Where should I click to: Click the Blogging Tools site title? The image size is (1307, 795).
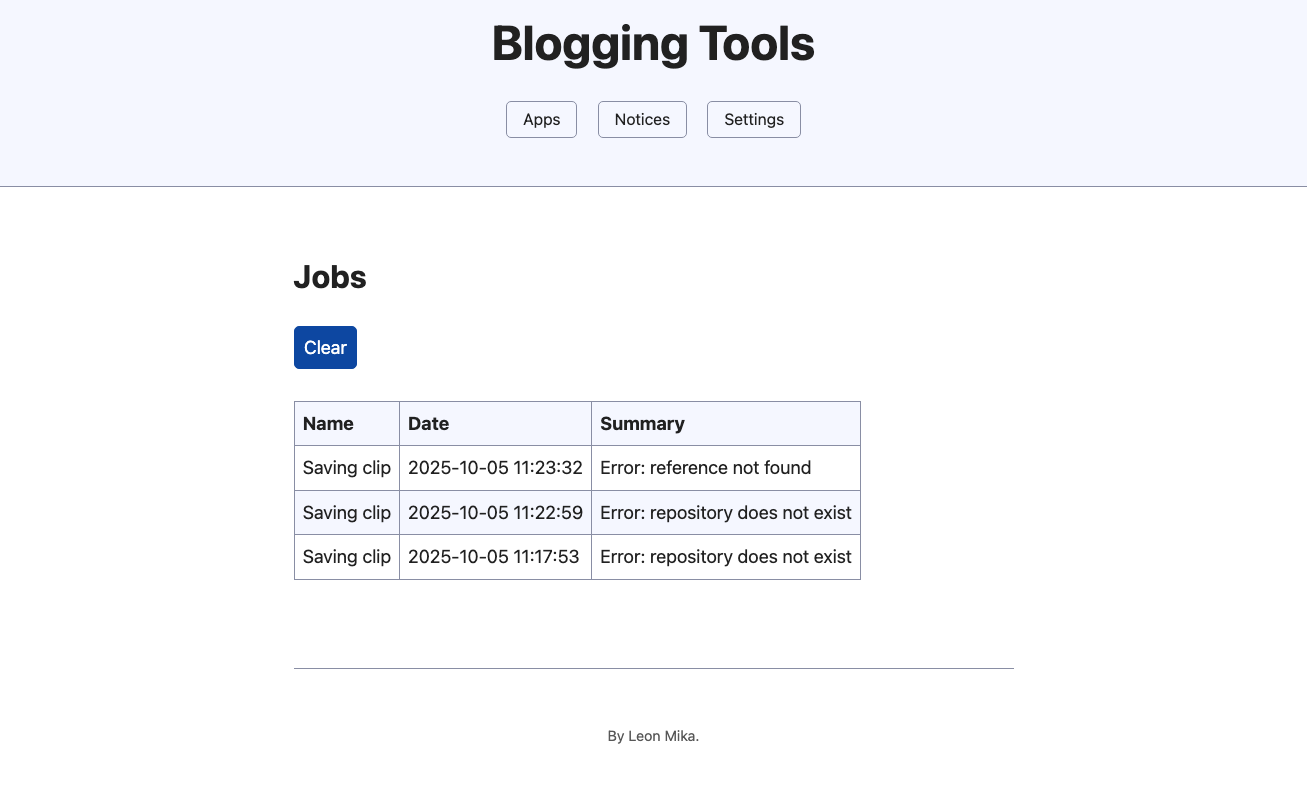(653, 45)
